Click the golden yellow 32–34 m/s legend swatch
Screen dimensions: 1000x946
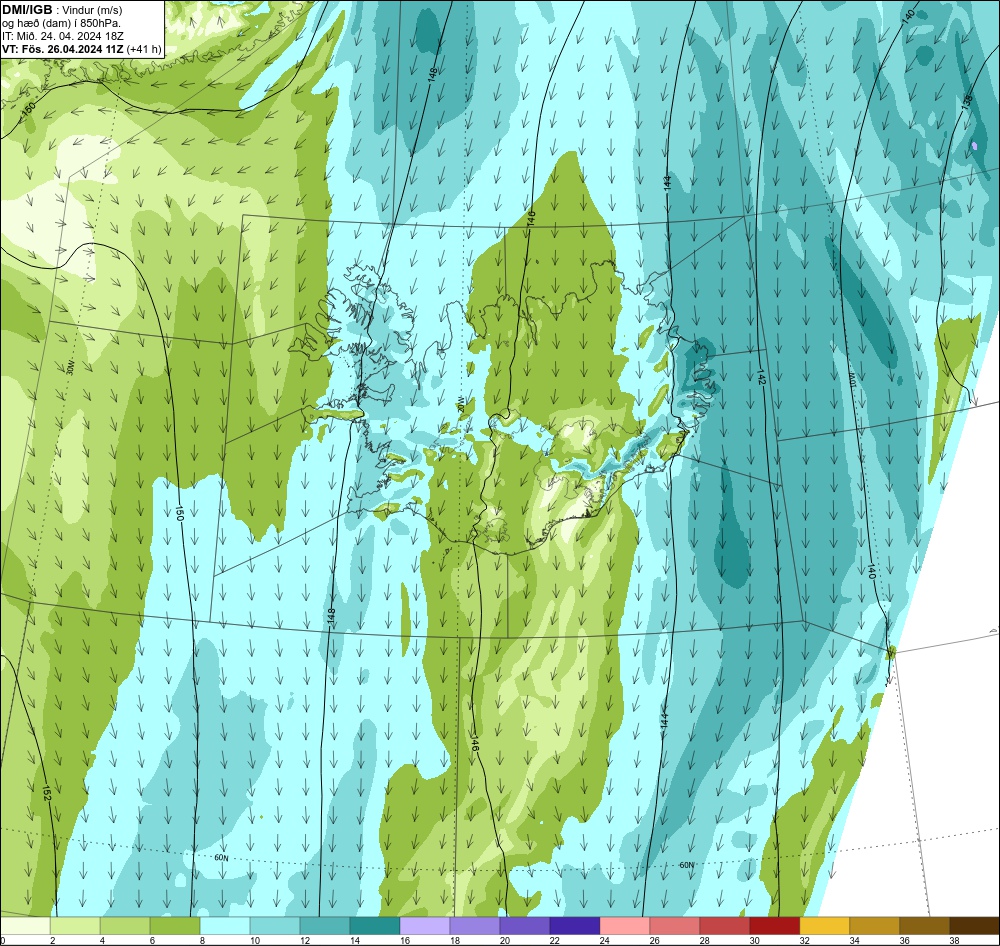[x=824, y=926]
